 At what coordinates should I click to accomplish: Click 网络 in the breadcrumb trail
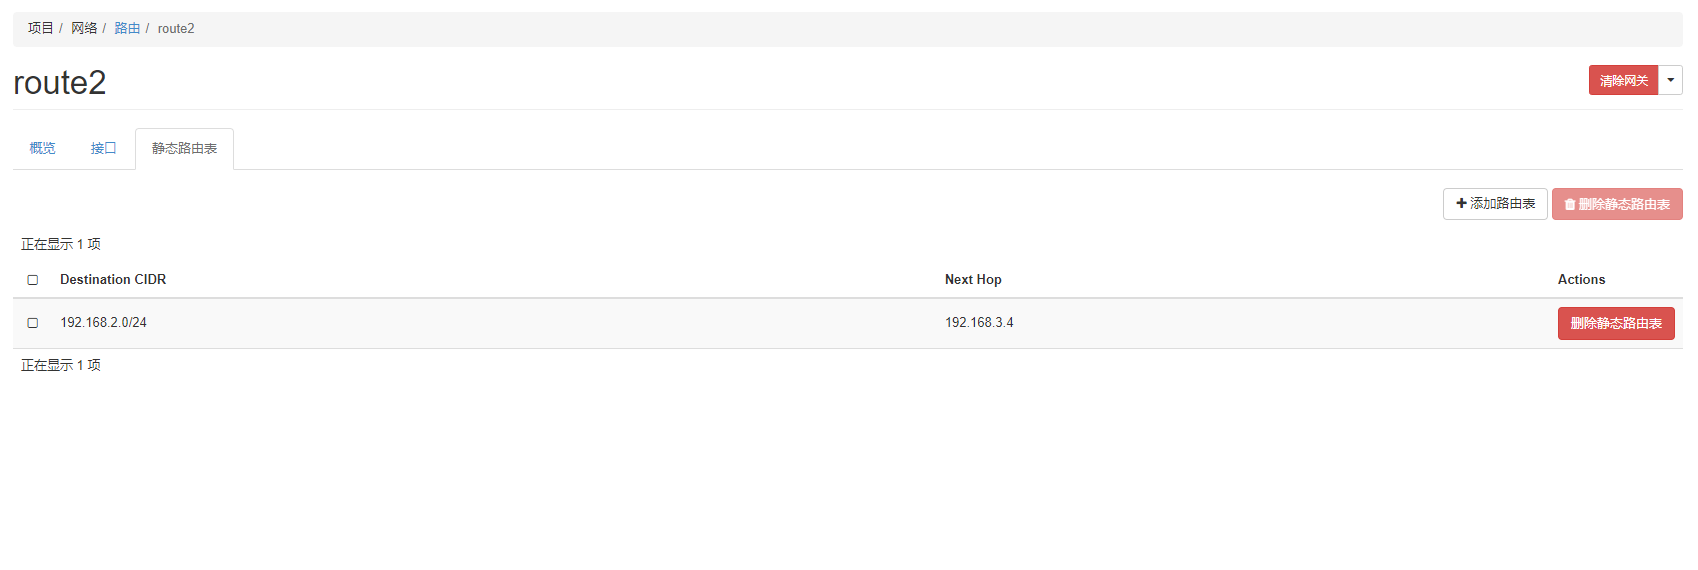(84, 28)
